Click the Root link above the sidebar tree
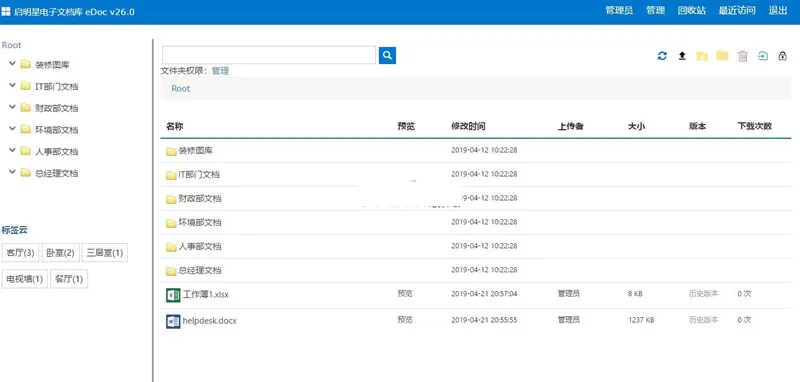The height and width of the screenshot is (382, 800). pos(12,45)
